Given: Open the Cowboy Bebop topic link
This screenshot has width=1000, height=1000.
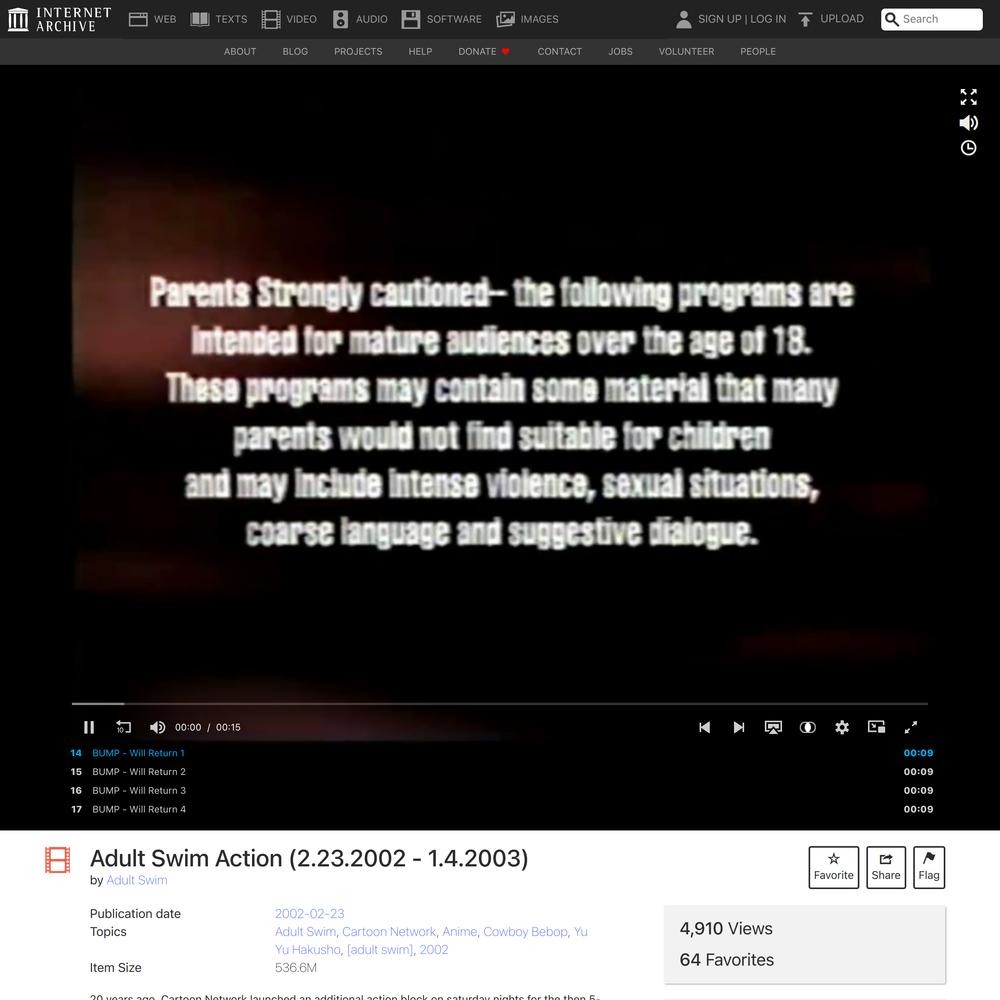Looking at the screenshot, I should (525, 932).
